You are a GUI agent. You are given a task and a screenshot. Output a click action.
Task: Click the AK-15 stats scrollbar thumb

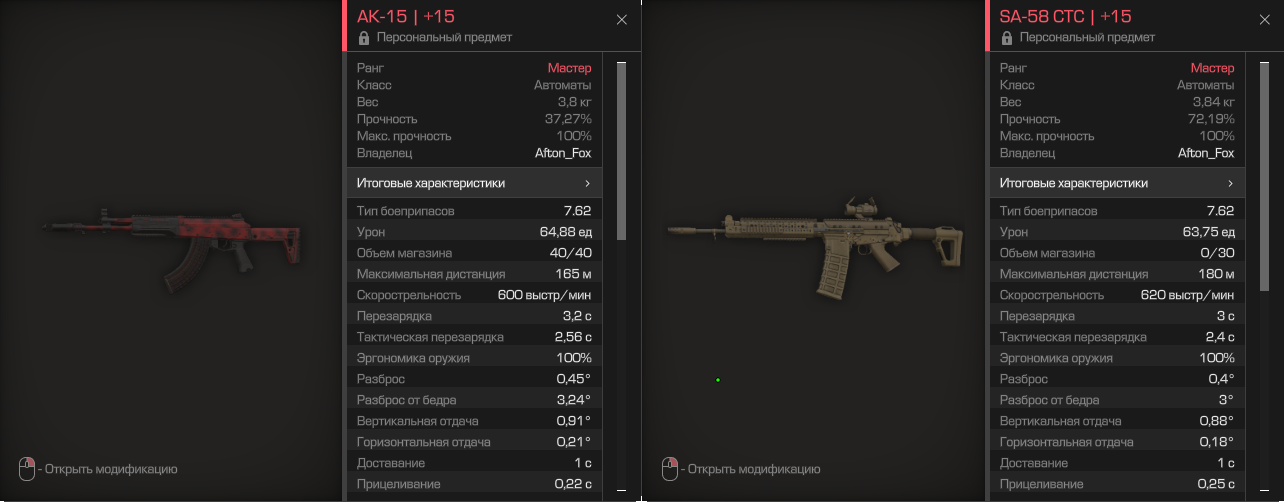(621, 151)
